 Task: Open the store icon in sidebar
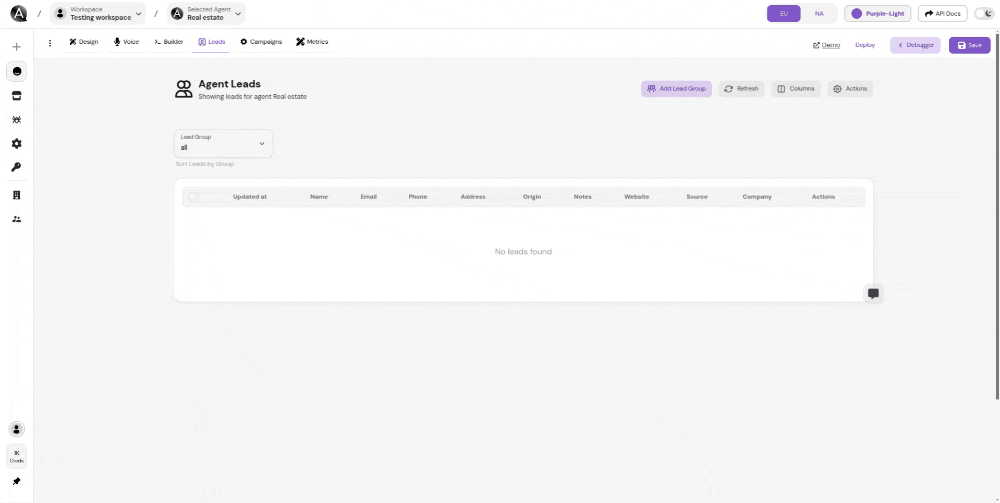17,95
